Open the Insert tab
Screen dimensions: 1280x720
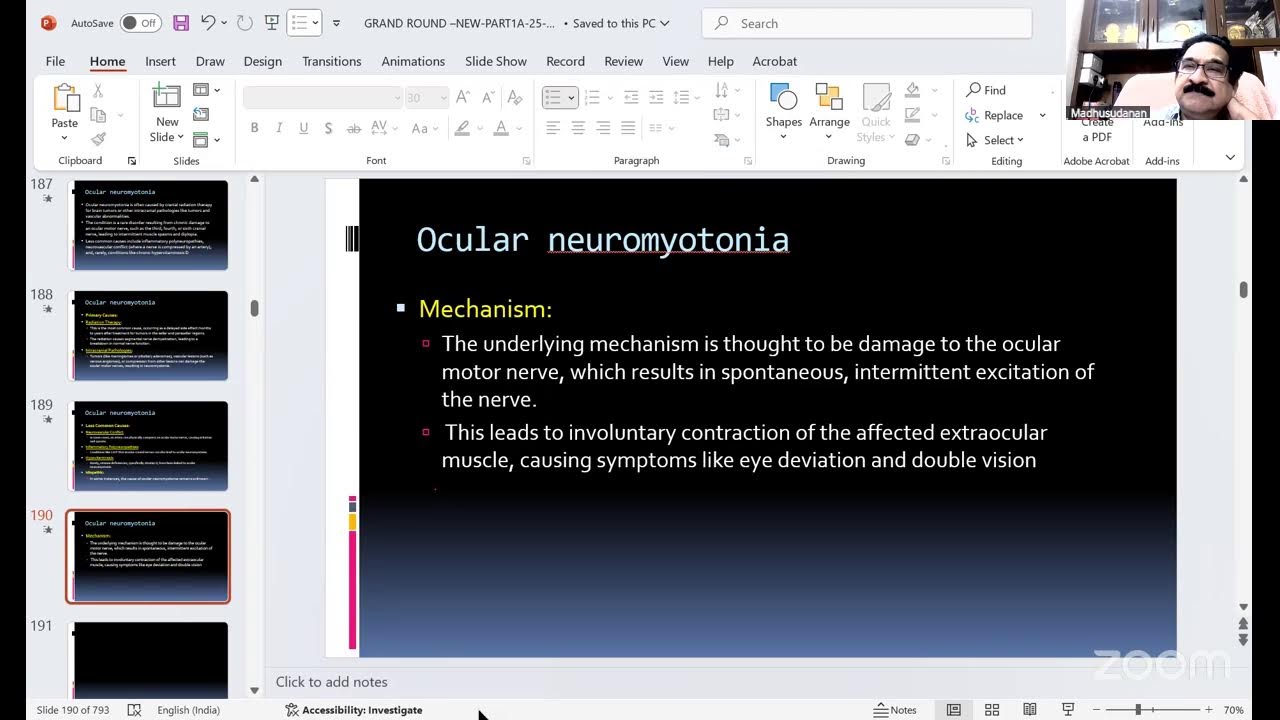pos(160,61)
